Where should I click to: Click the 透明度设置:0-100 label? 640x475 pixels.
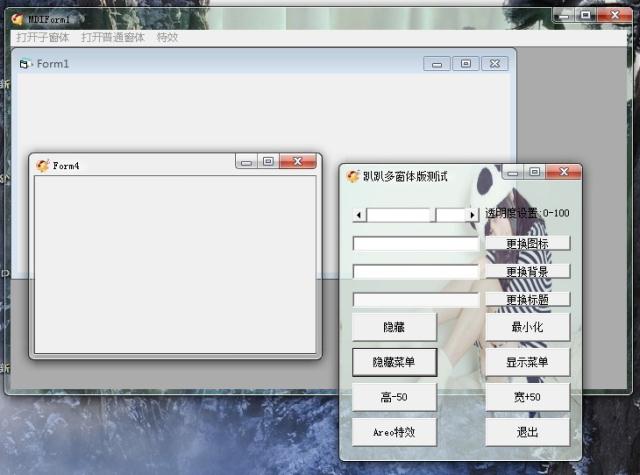point(527,213)
